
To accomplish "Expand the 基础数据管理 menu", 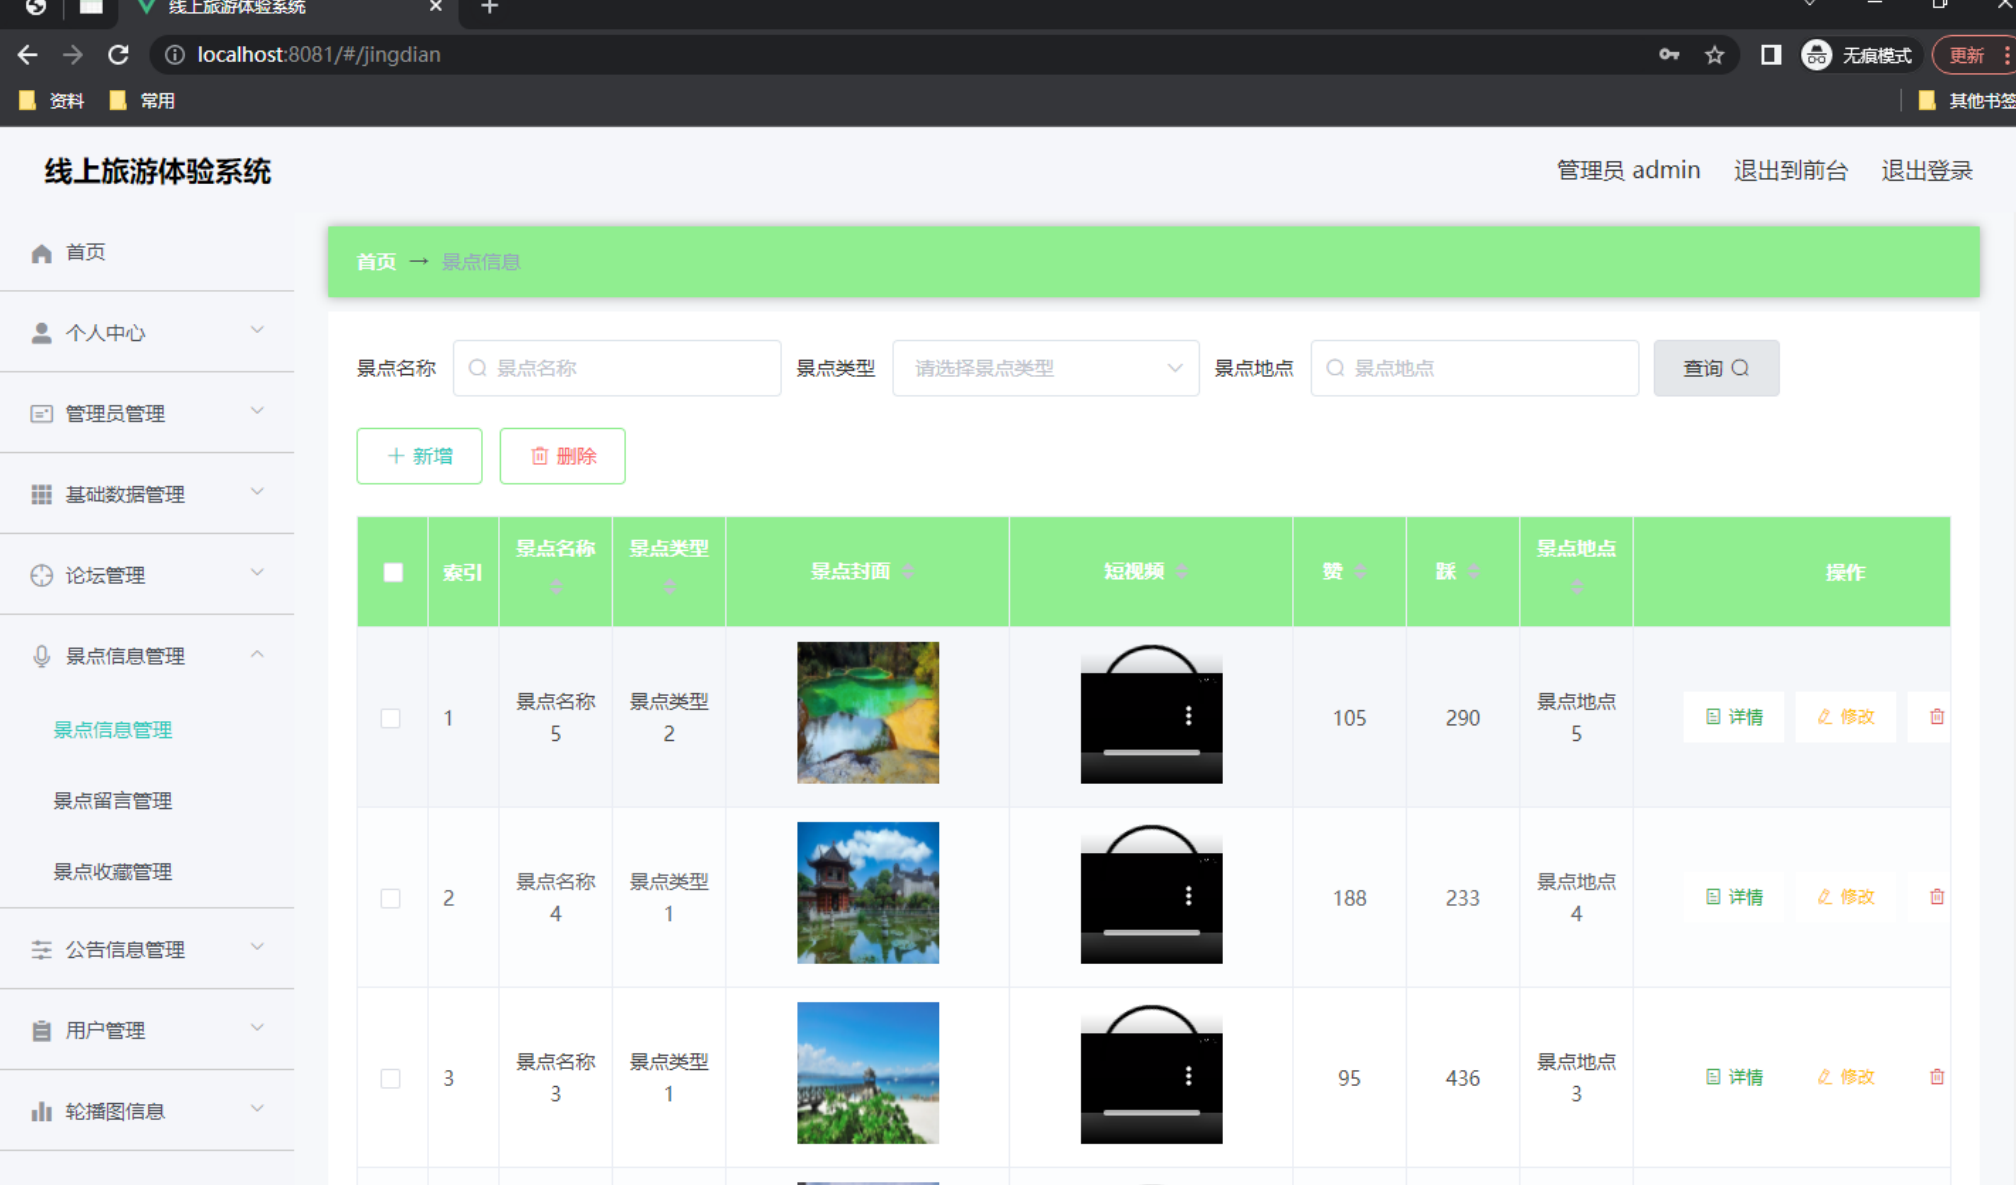I will click(x=147, y=494).
